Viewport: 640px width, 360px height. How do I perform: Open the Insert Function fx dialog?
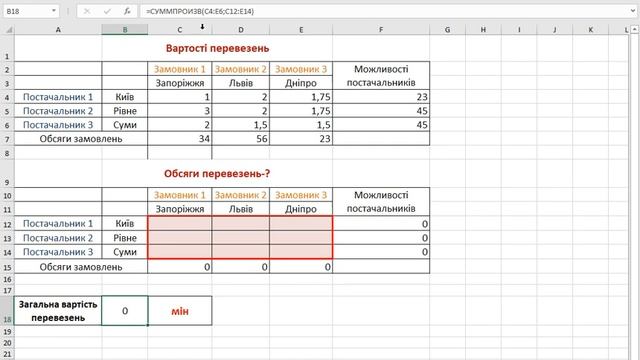127,11
